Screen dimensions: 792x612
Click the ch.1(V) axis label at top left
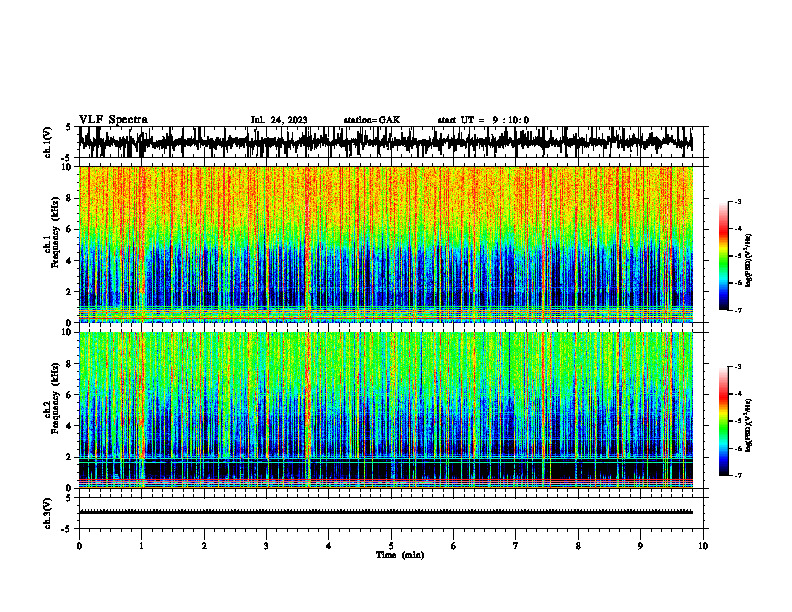[47, 142]
